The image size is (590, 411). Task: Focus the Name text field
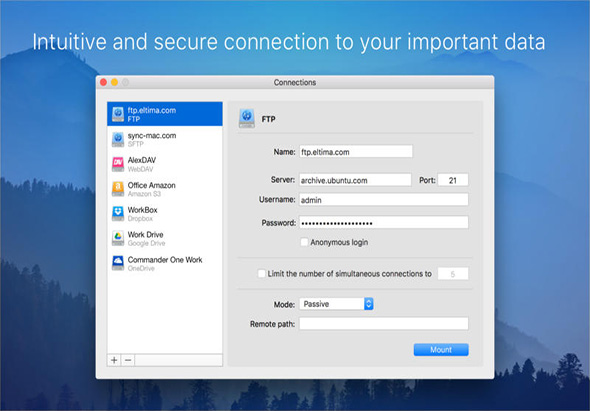(356, 152)
